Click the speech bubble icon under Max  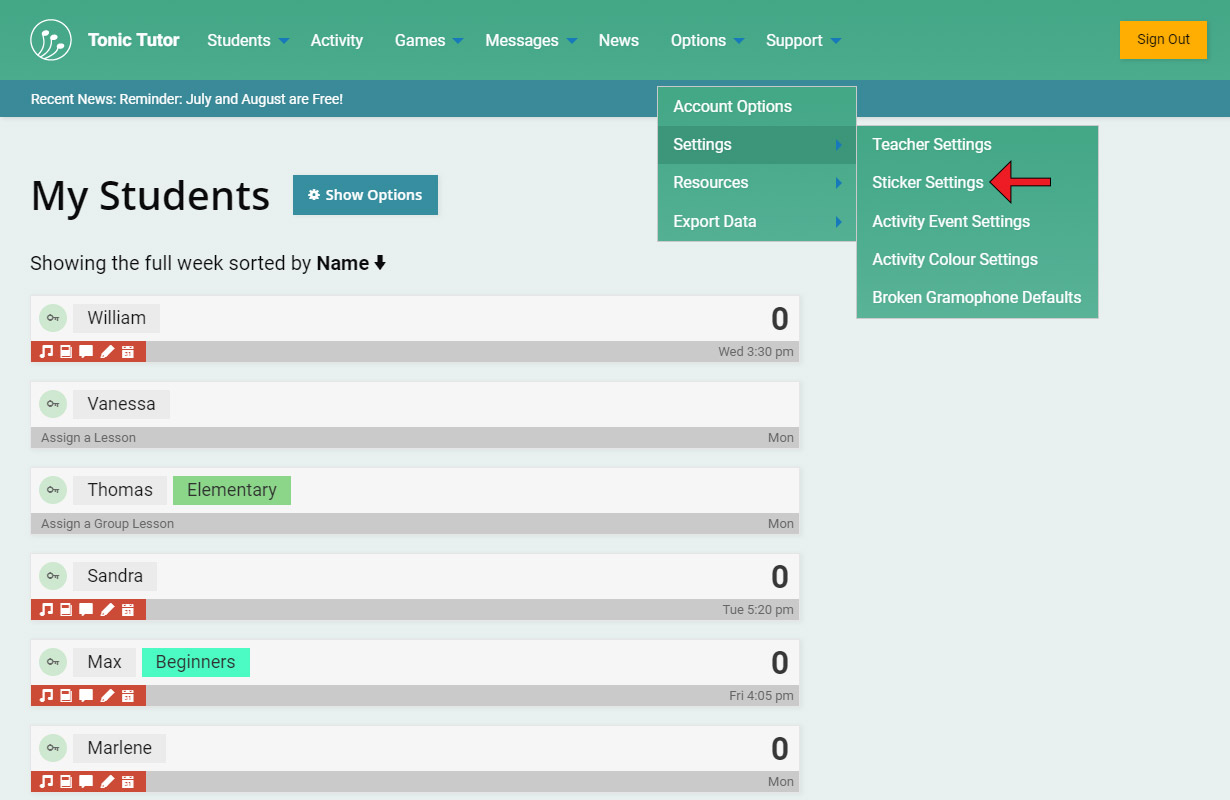tap(86, 696)
